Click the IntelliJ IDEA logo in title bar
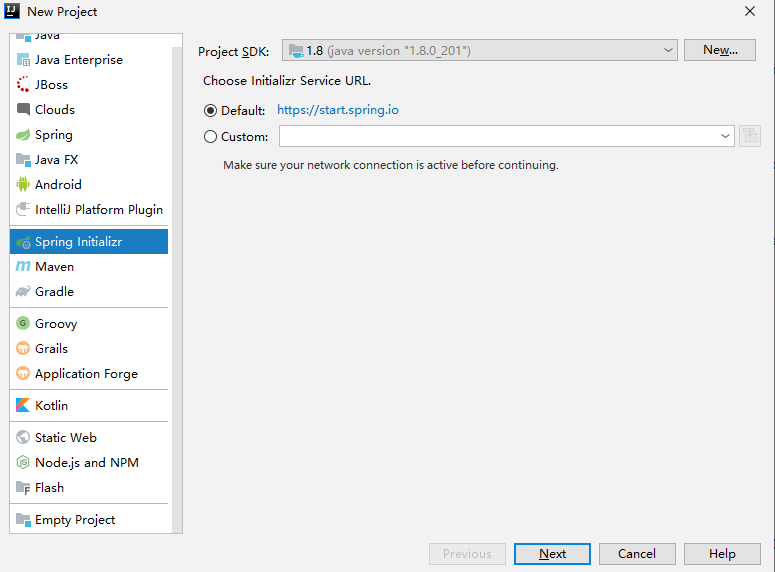775x572 pixels. tap(12, 11)
